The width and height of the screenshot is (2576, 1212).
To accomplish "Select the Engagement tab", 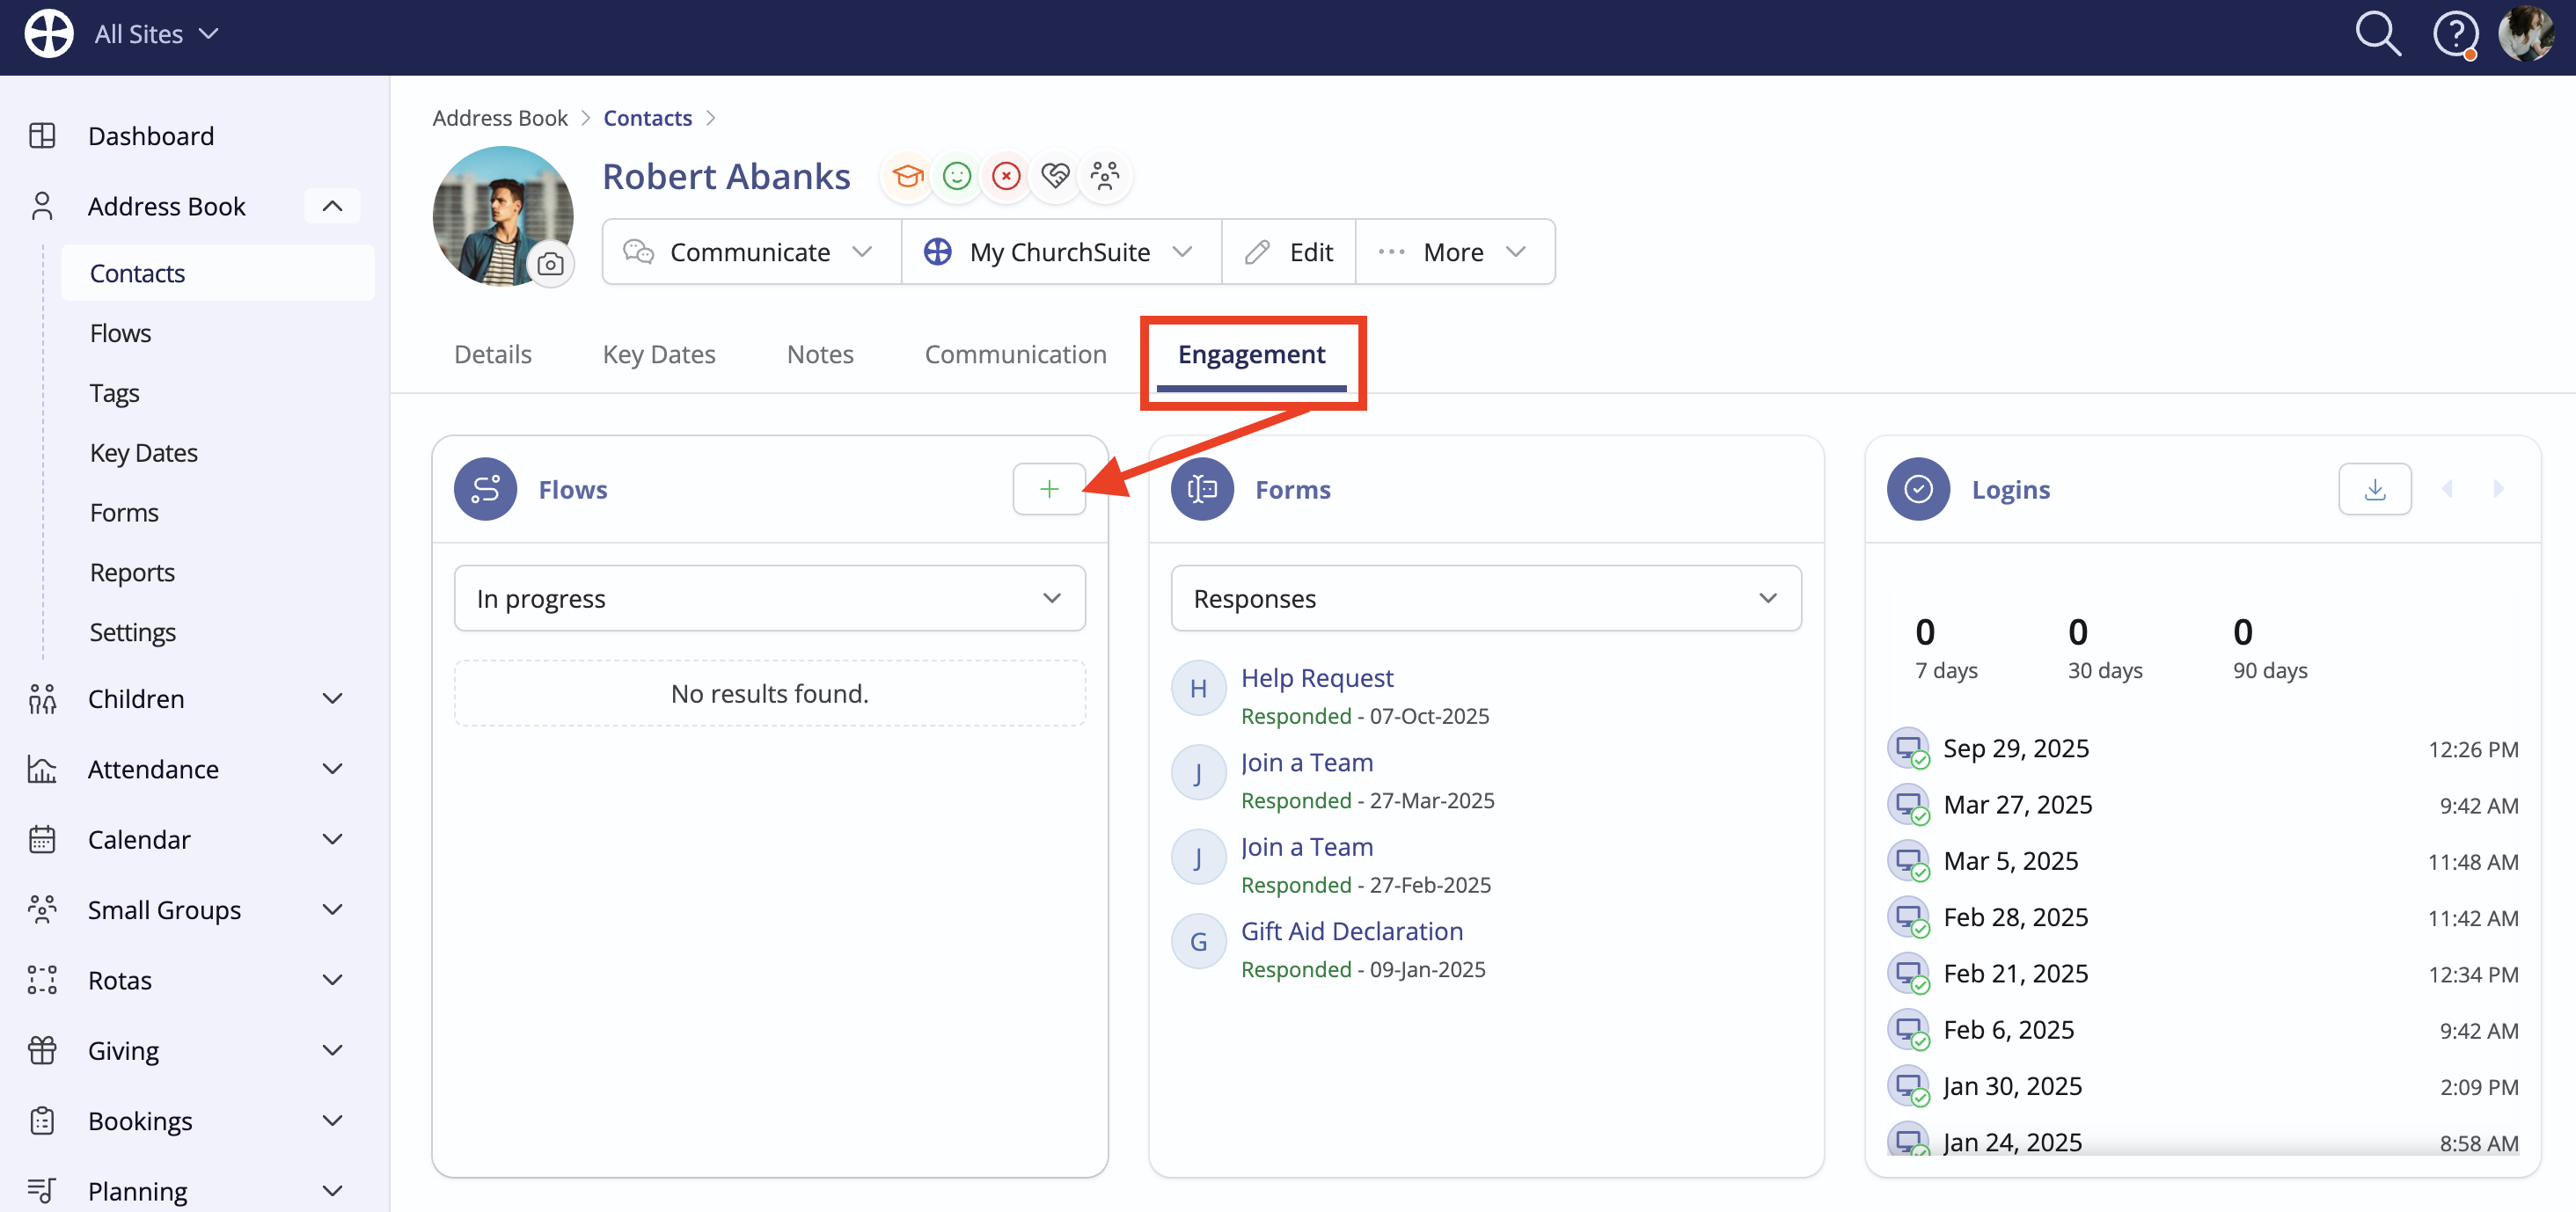I will pos(1251,354).
